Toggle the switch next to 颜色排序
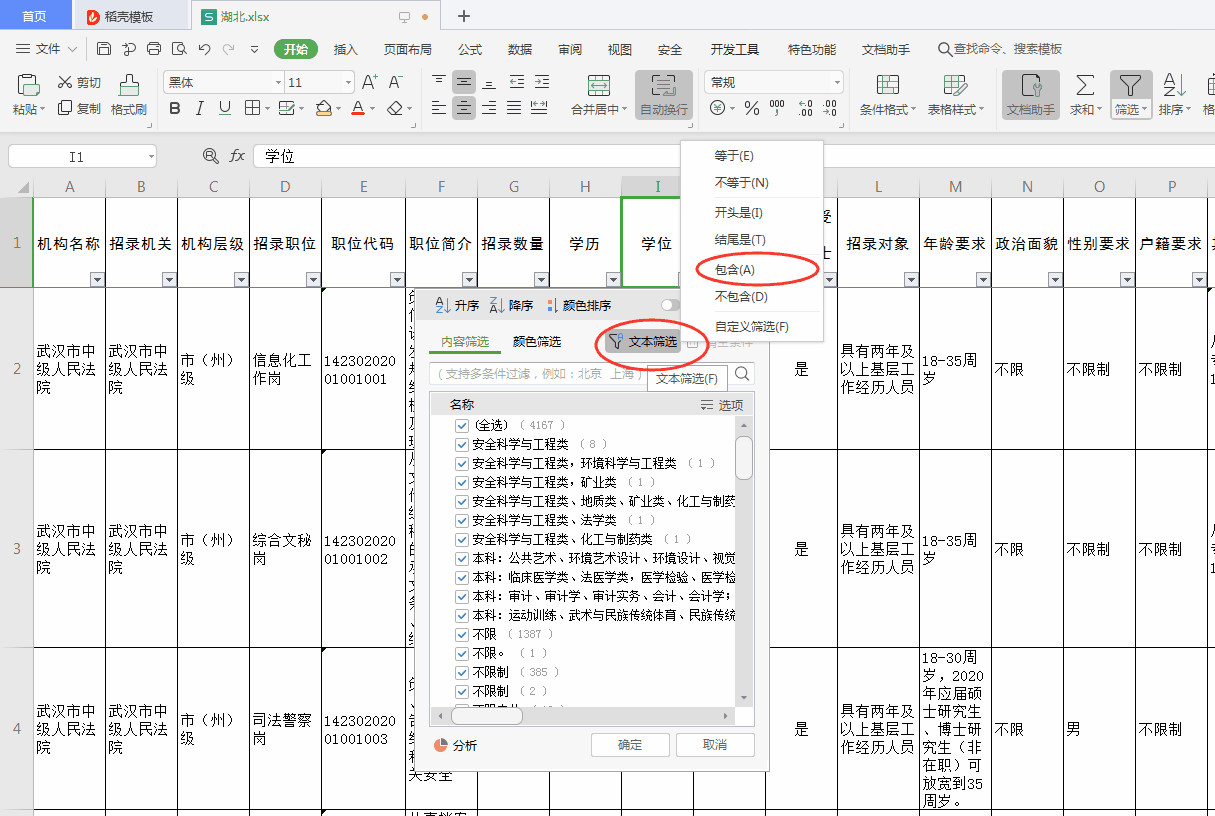The height and width of the screenshot is (816, 1215). pos(672,305)
